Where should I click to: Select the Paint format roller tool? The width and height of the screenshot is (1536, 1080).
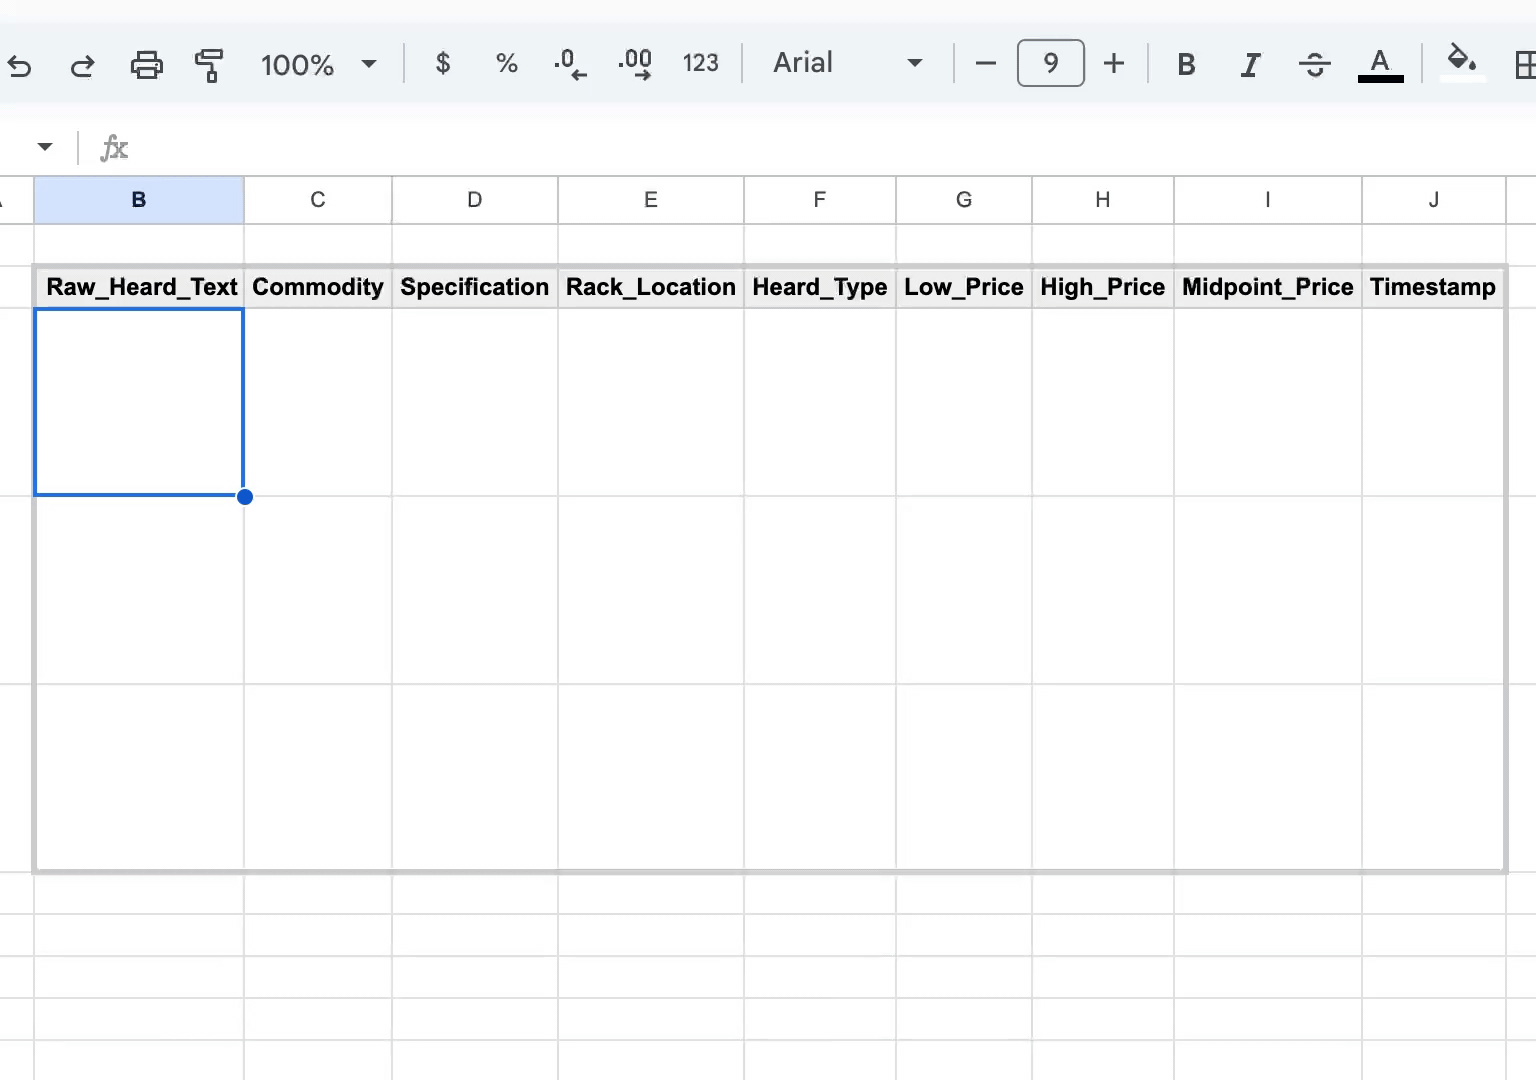[x=208, y=65]
